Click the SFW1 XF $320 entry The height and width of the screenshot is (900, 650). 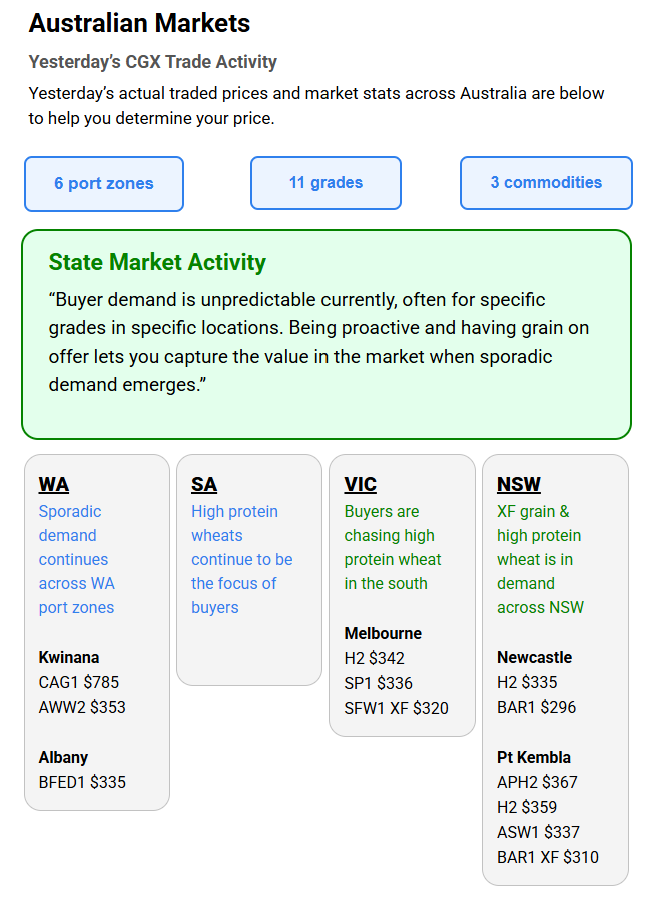tap(396, 708)
